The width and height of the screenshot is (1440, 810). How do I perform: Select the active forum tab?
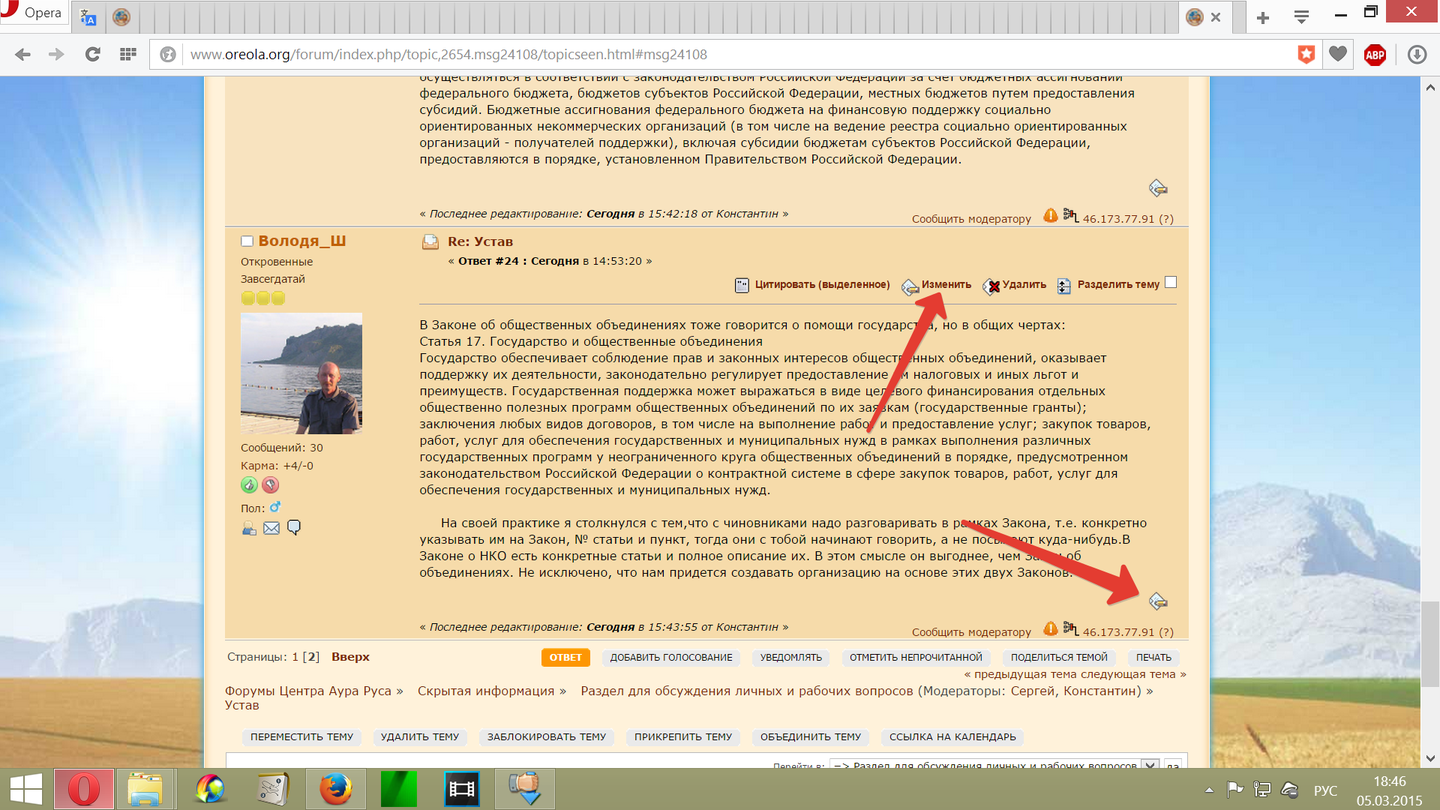pyautogui.click(x=1194, y=17)
